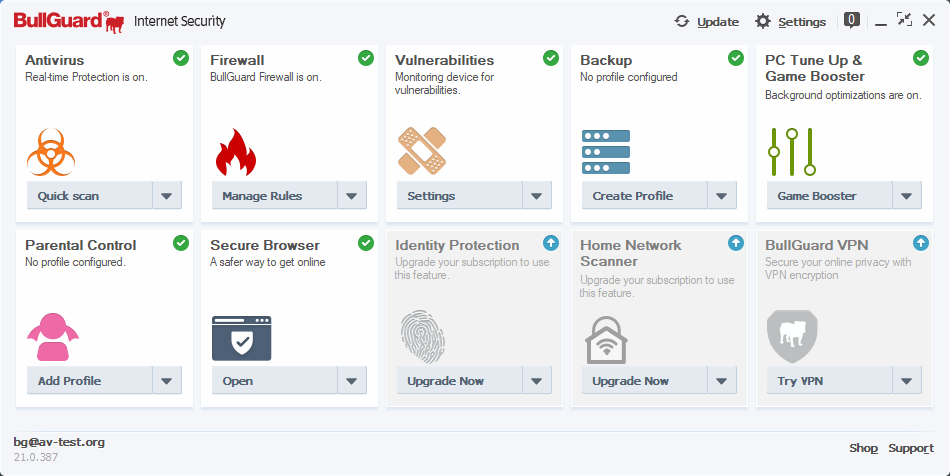
Task: Select the Parental Control pink girl icon
Action: tap(52, 337)
